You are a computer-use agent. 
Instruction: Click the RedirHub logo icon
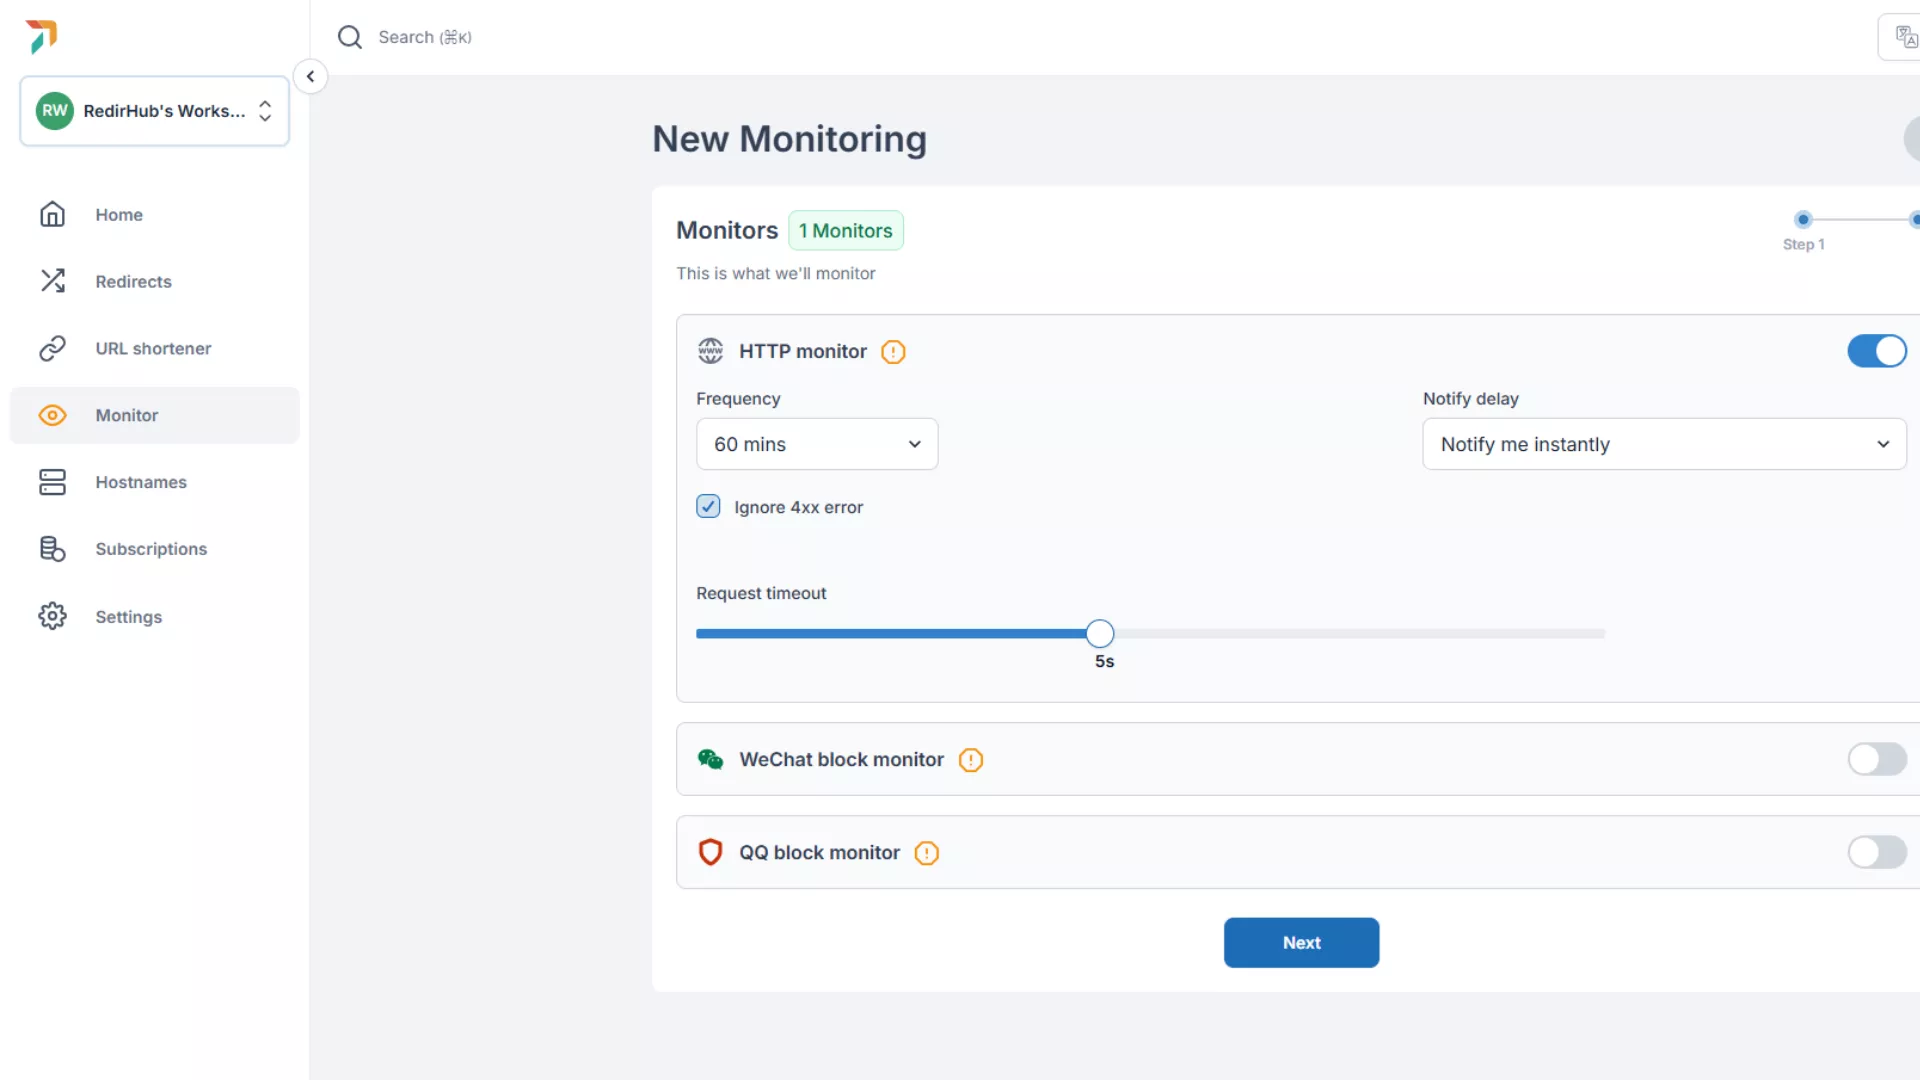[x=42, y=36]
